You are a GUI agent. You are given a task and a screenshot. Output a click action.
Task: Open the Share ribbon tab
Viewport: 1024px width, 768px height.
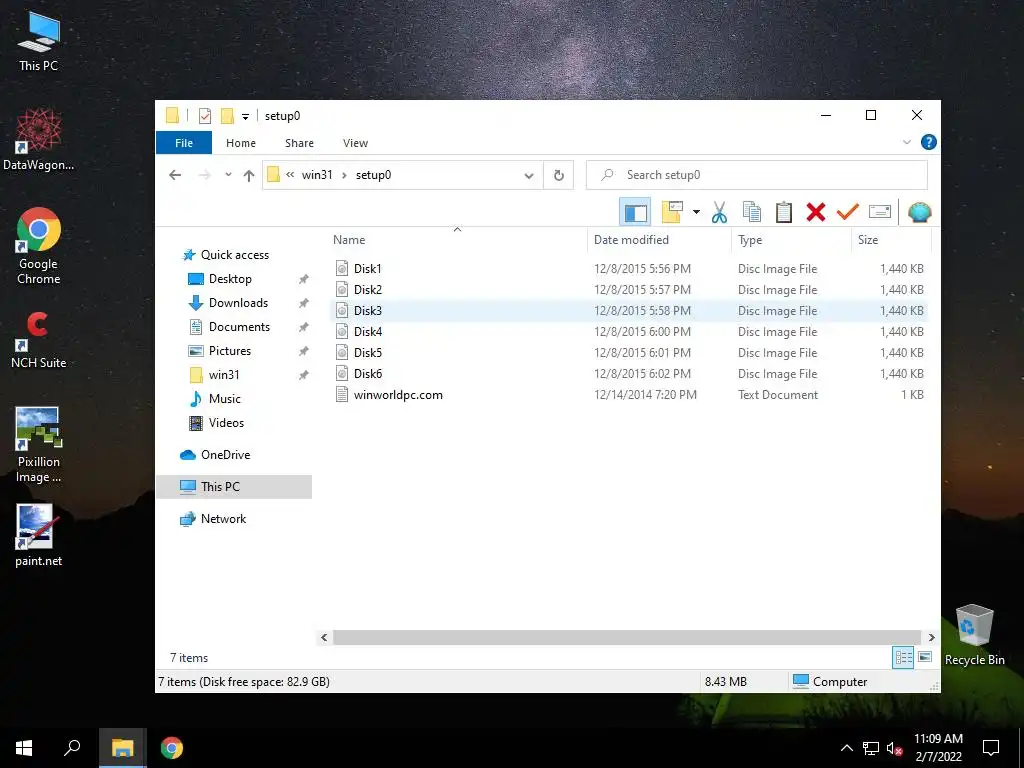(x=299, y=143)
